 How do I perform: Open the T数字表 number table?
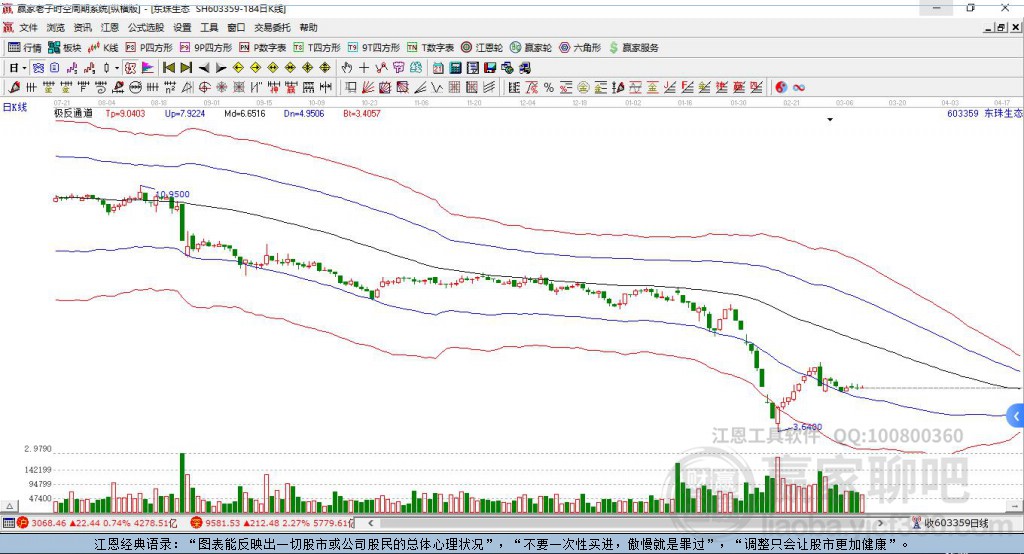click(x=430, y=48)
